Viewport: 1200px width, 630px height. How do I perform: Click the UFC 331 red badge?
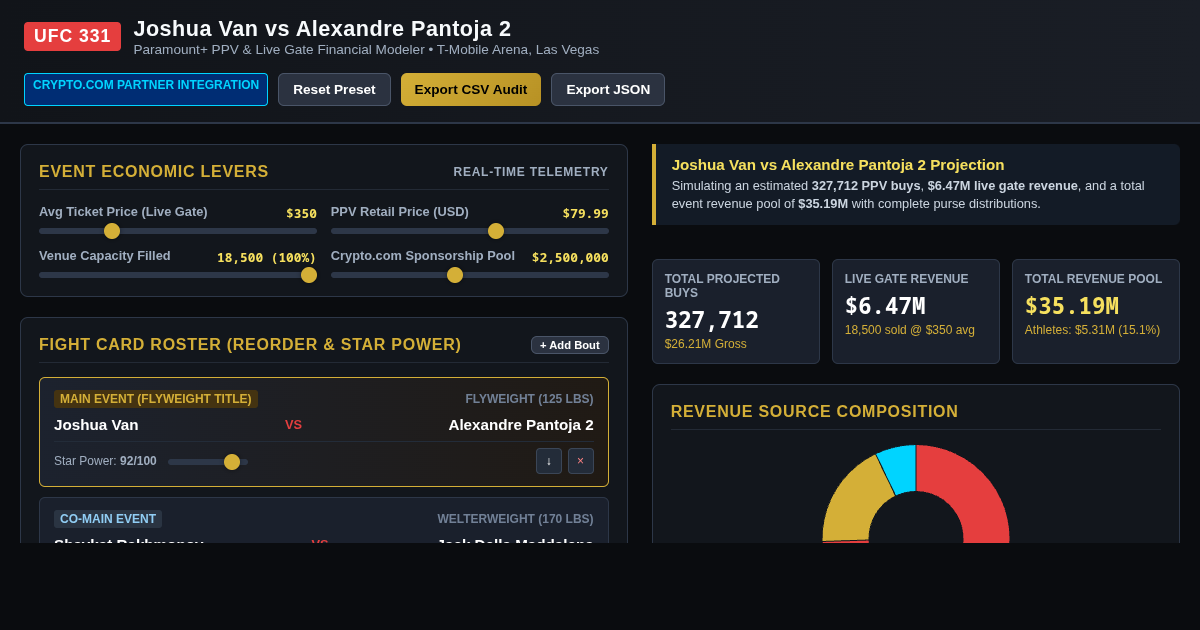(72, 36)
